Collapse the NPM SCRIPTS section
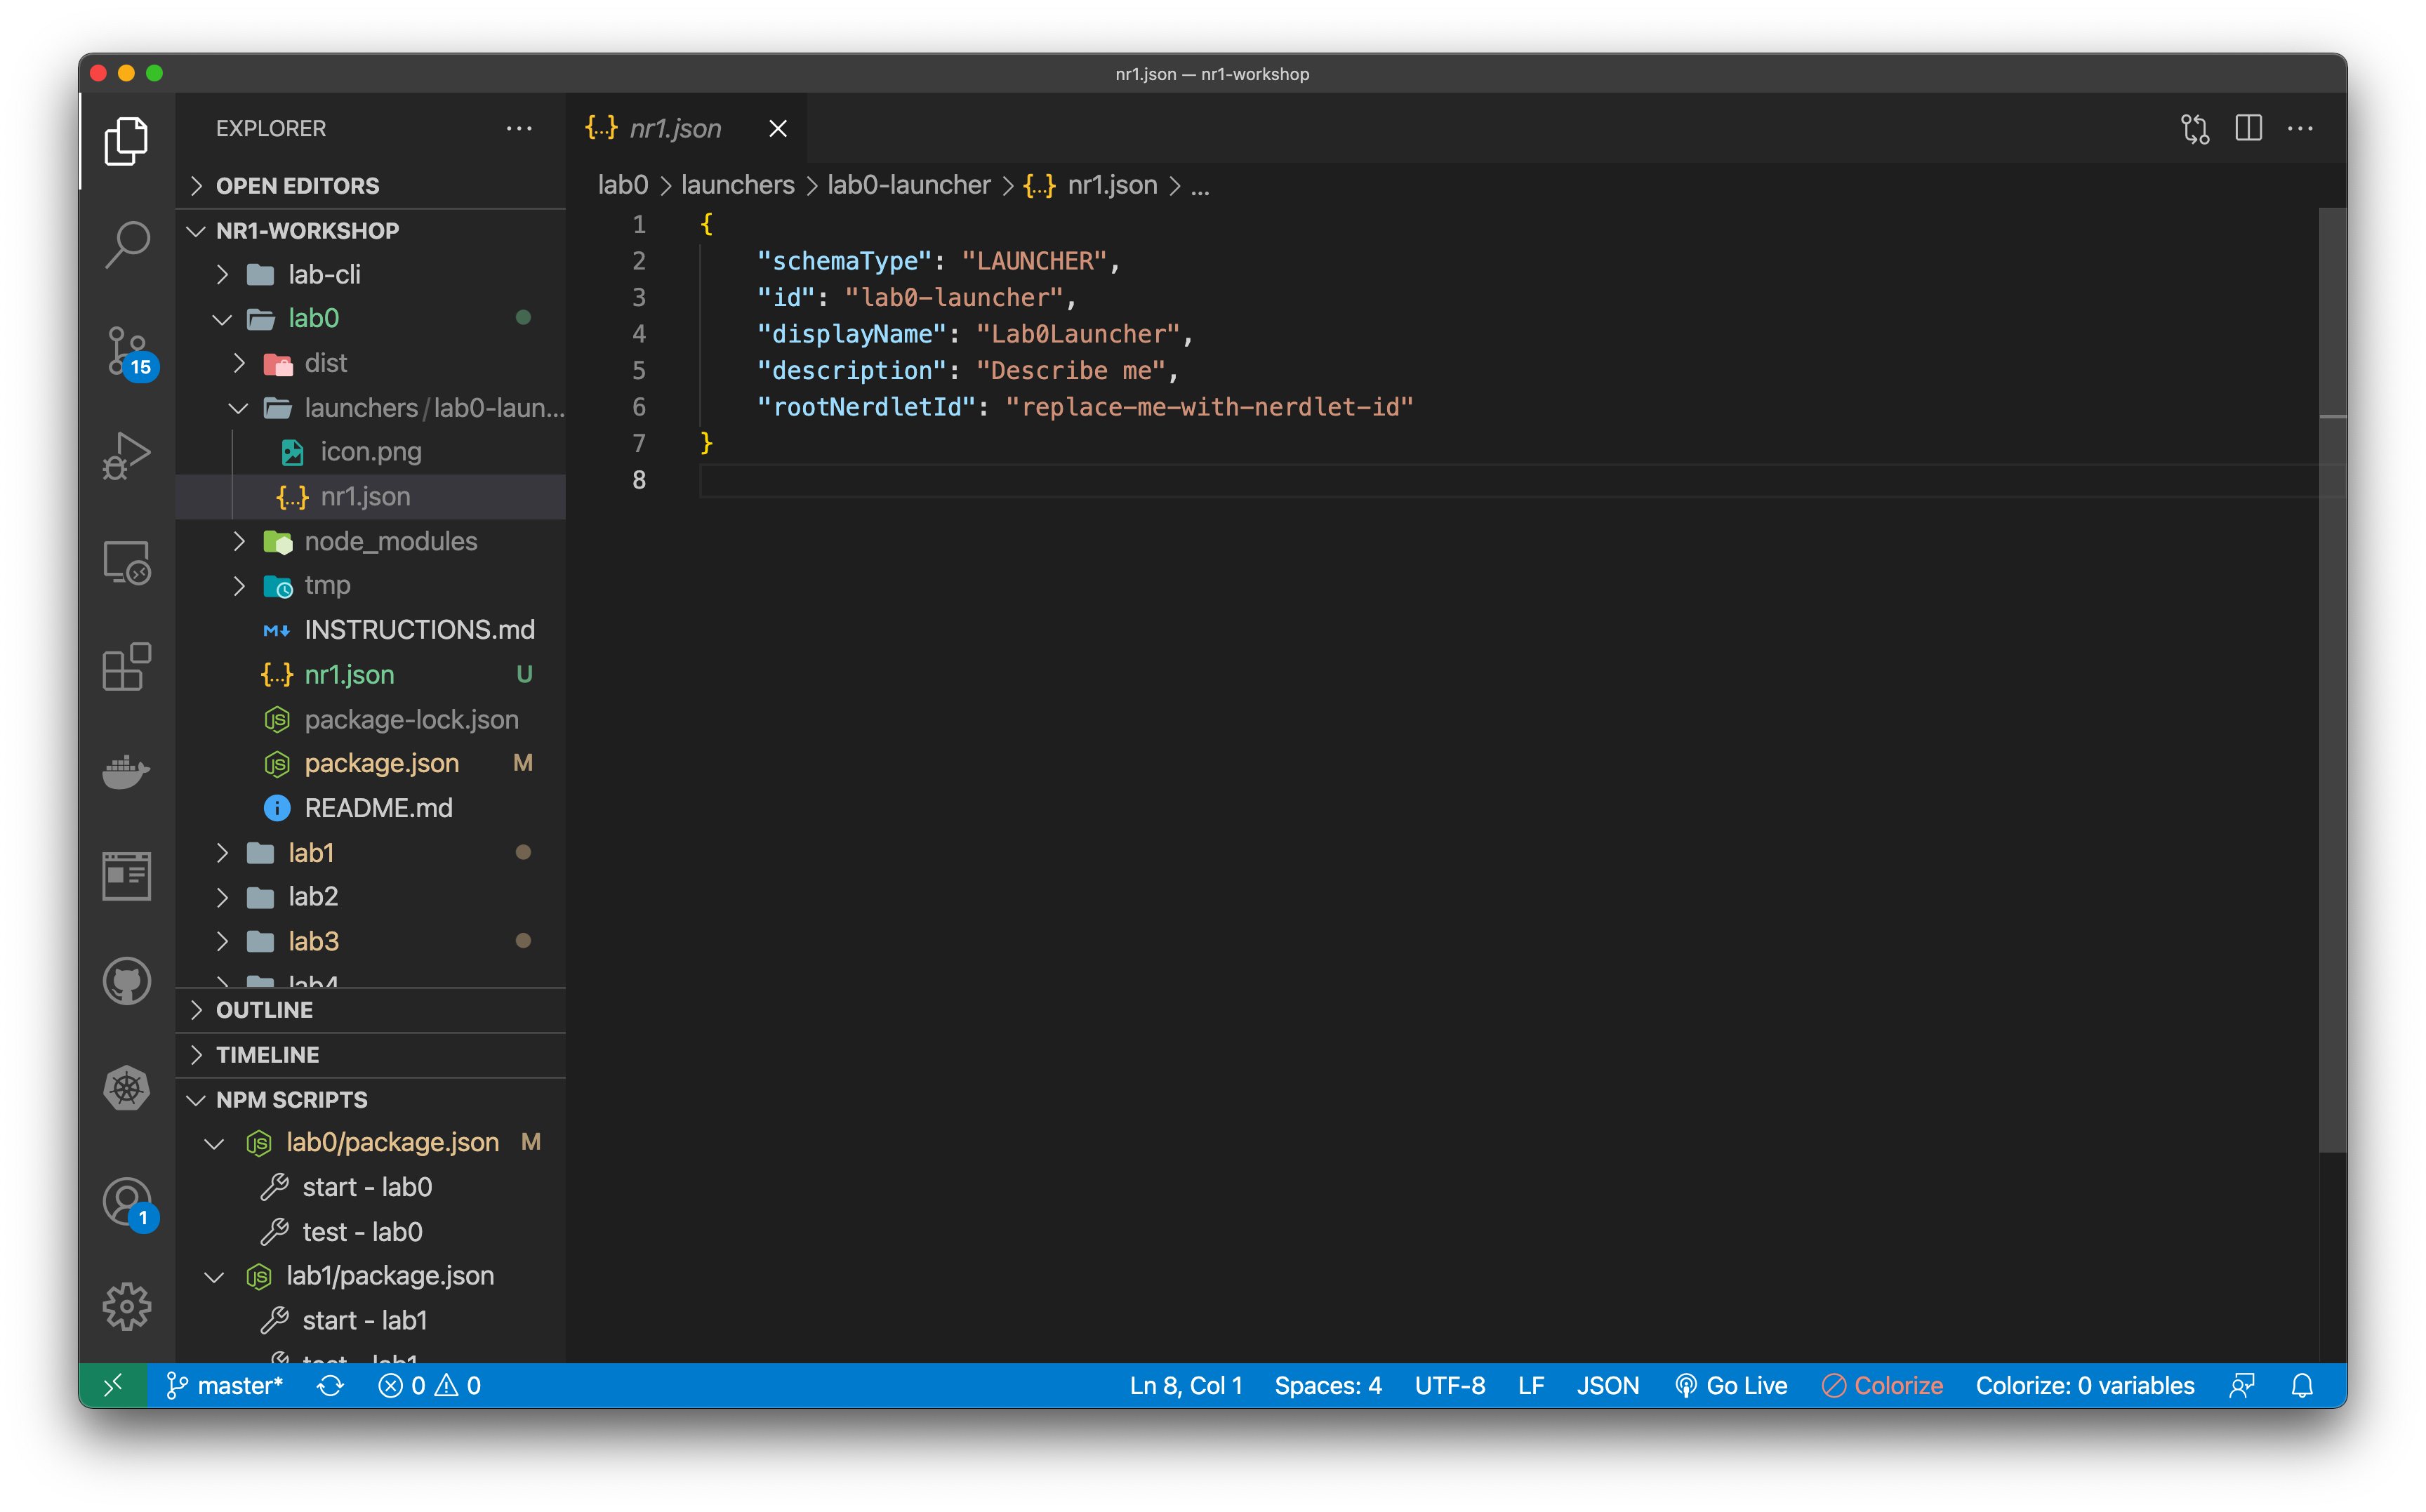2426x1512 pixels. (x=291, y=1099)
